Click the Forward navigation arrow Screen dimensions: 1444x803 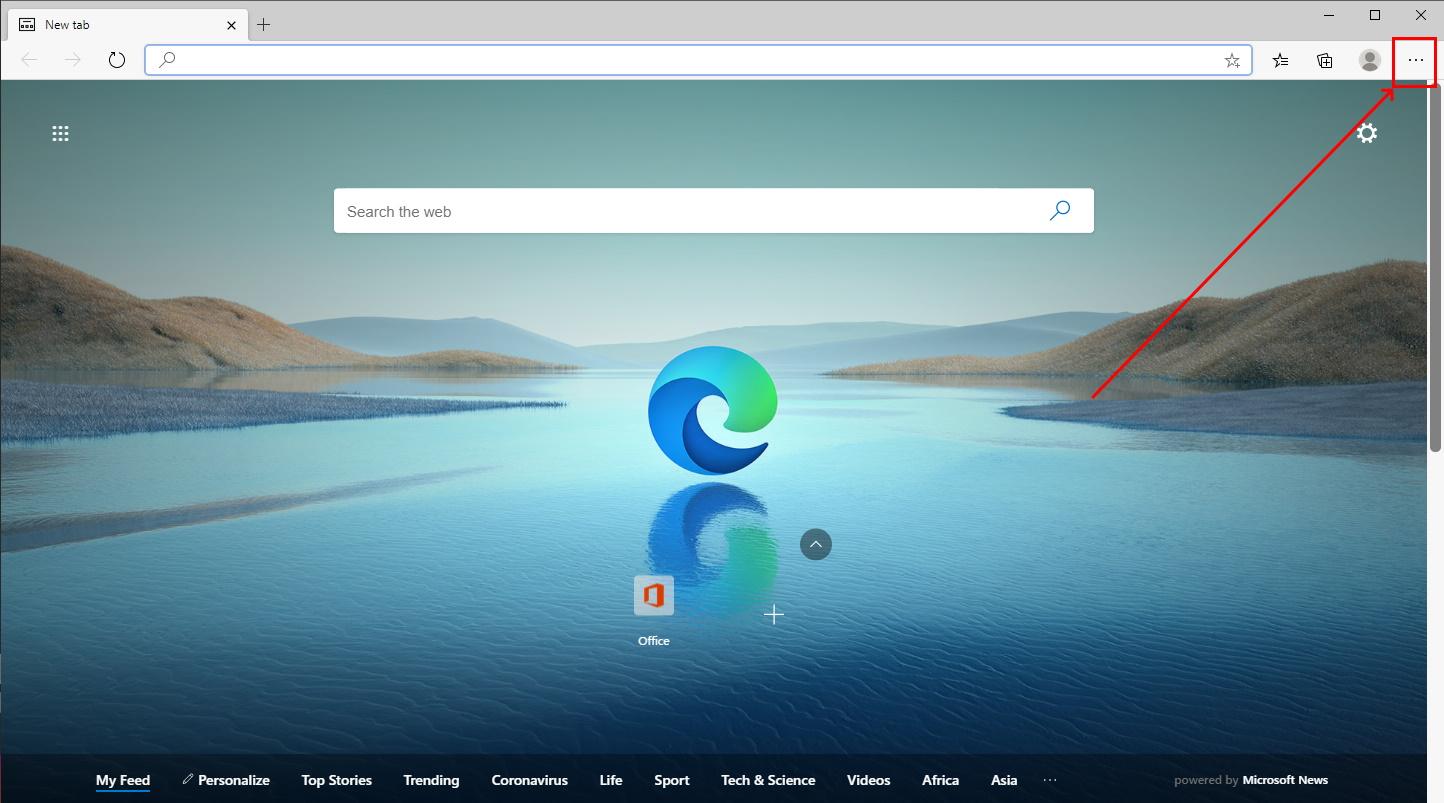click(x=73, y=60)
